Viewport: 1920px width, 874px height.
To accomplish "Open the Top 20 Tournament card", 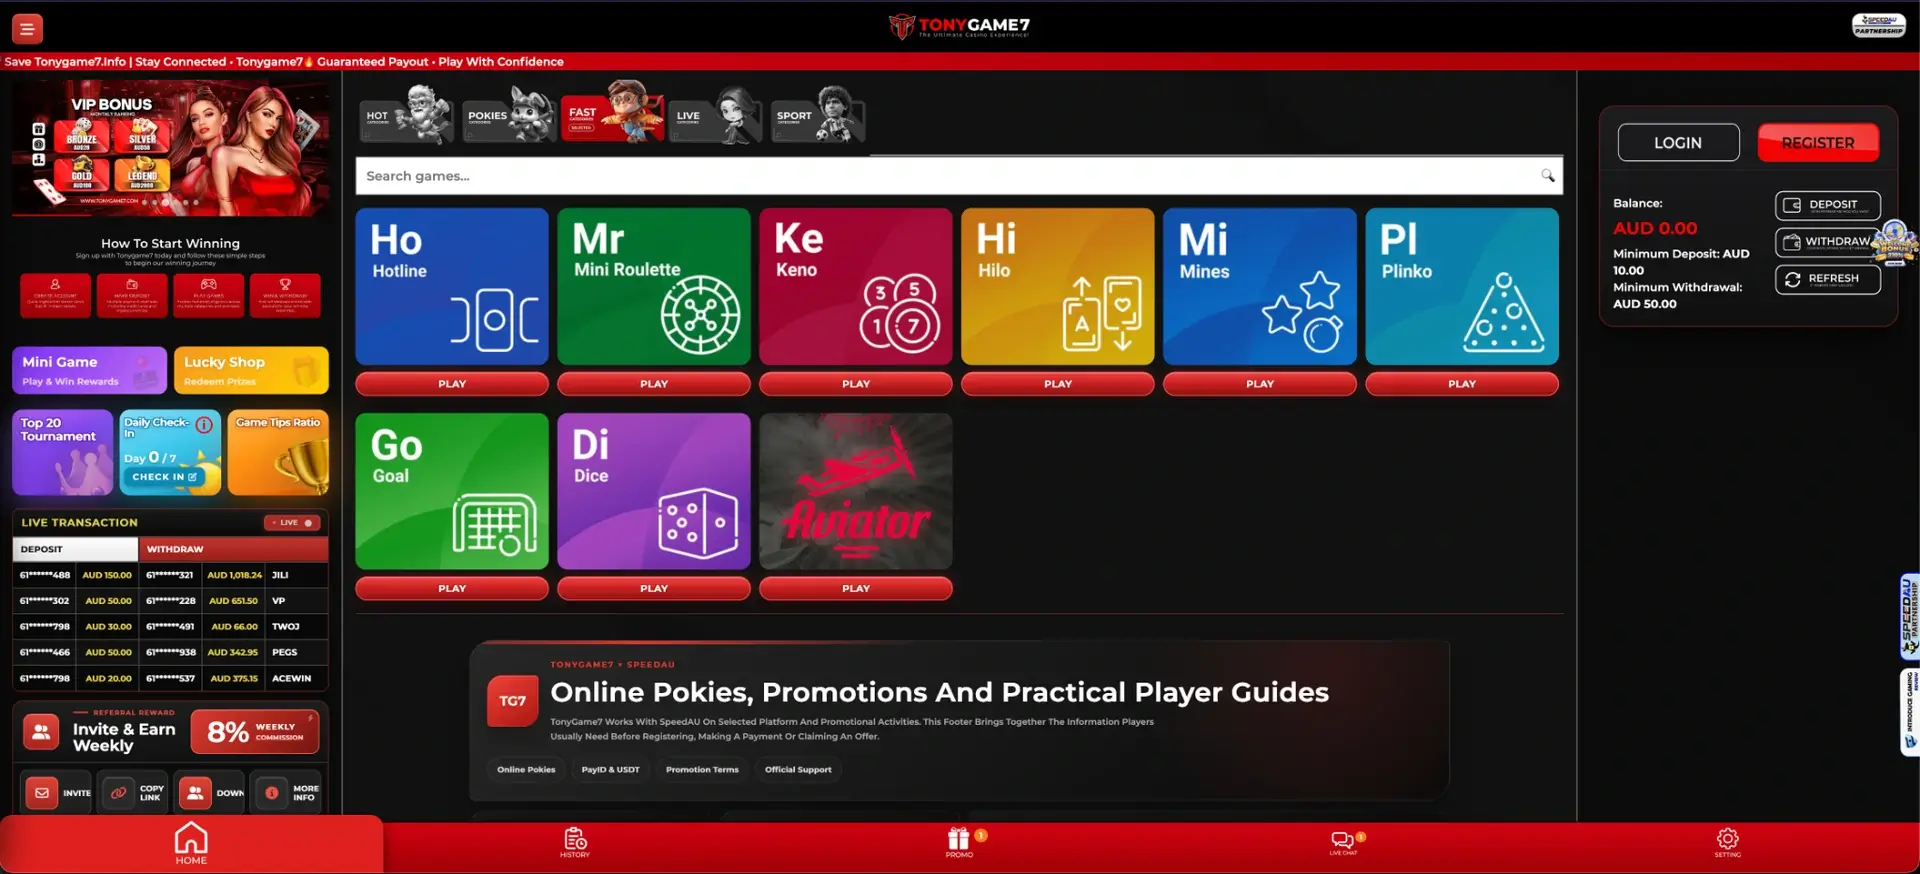I will click(x=62, y=452).
